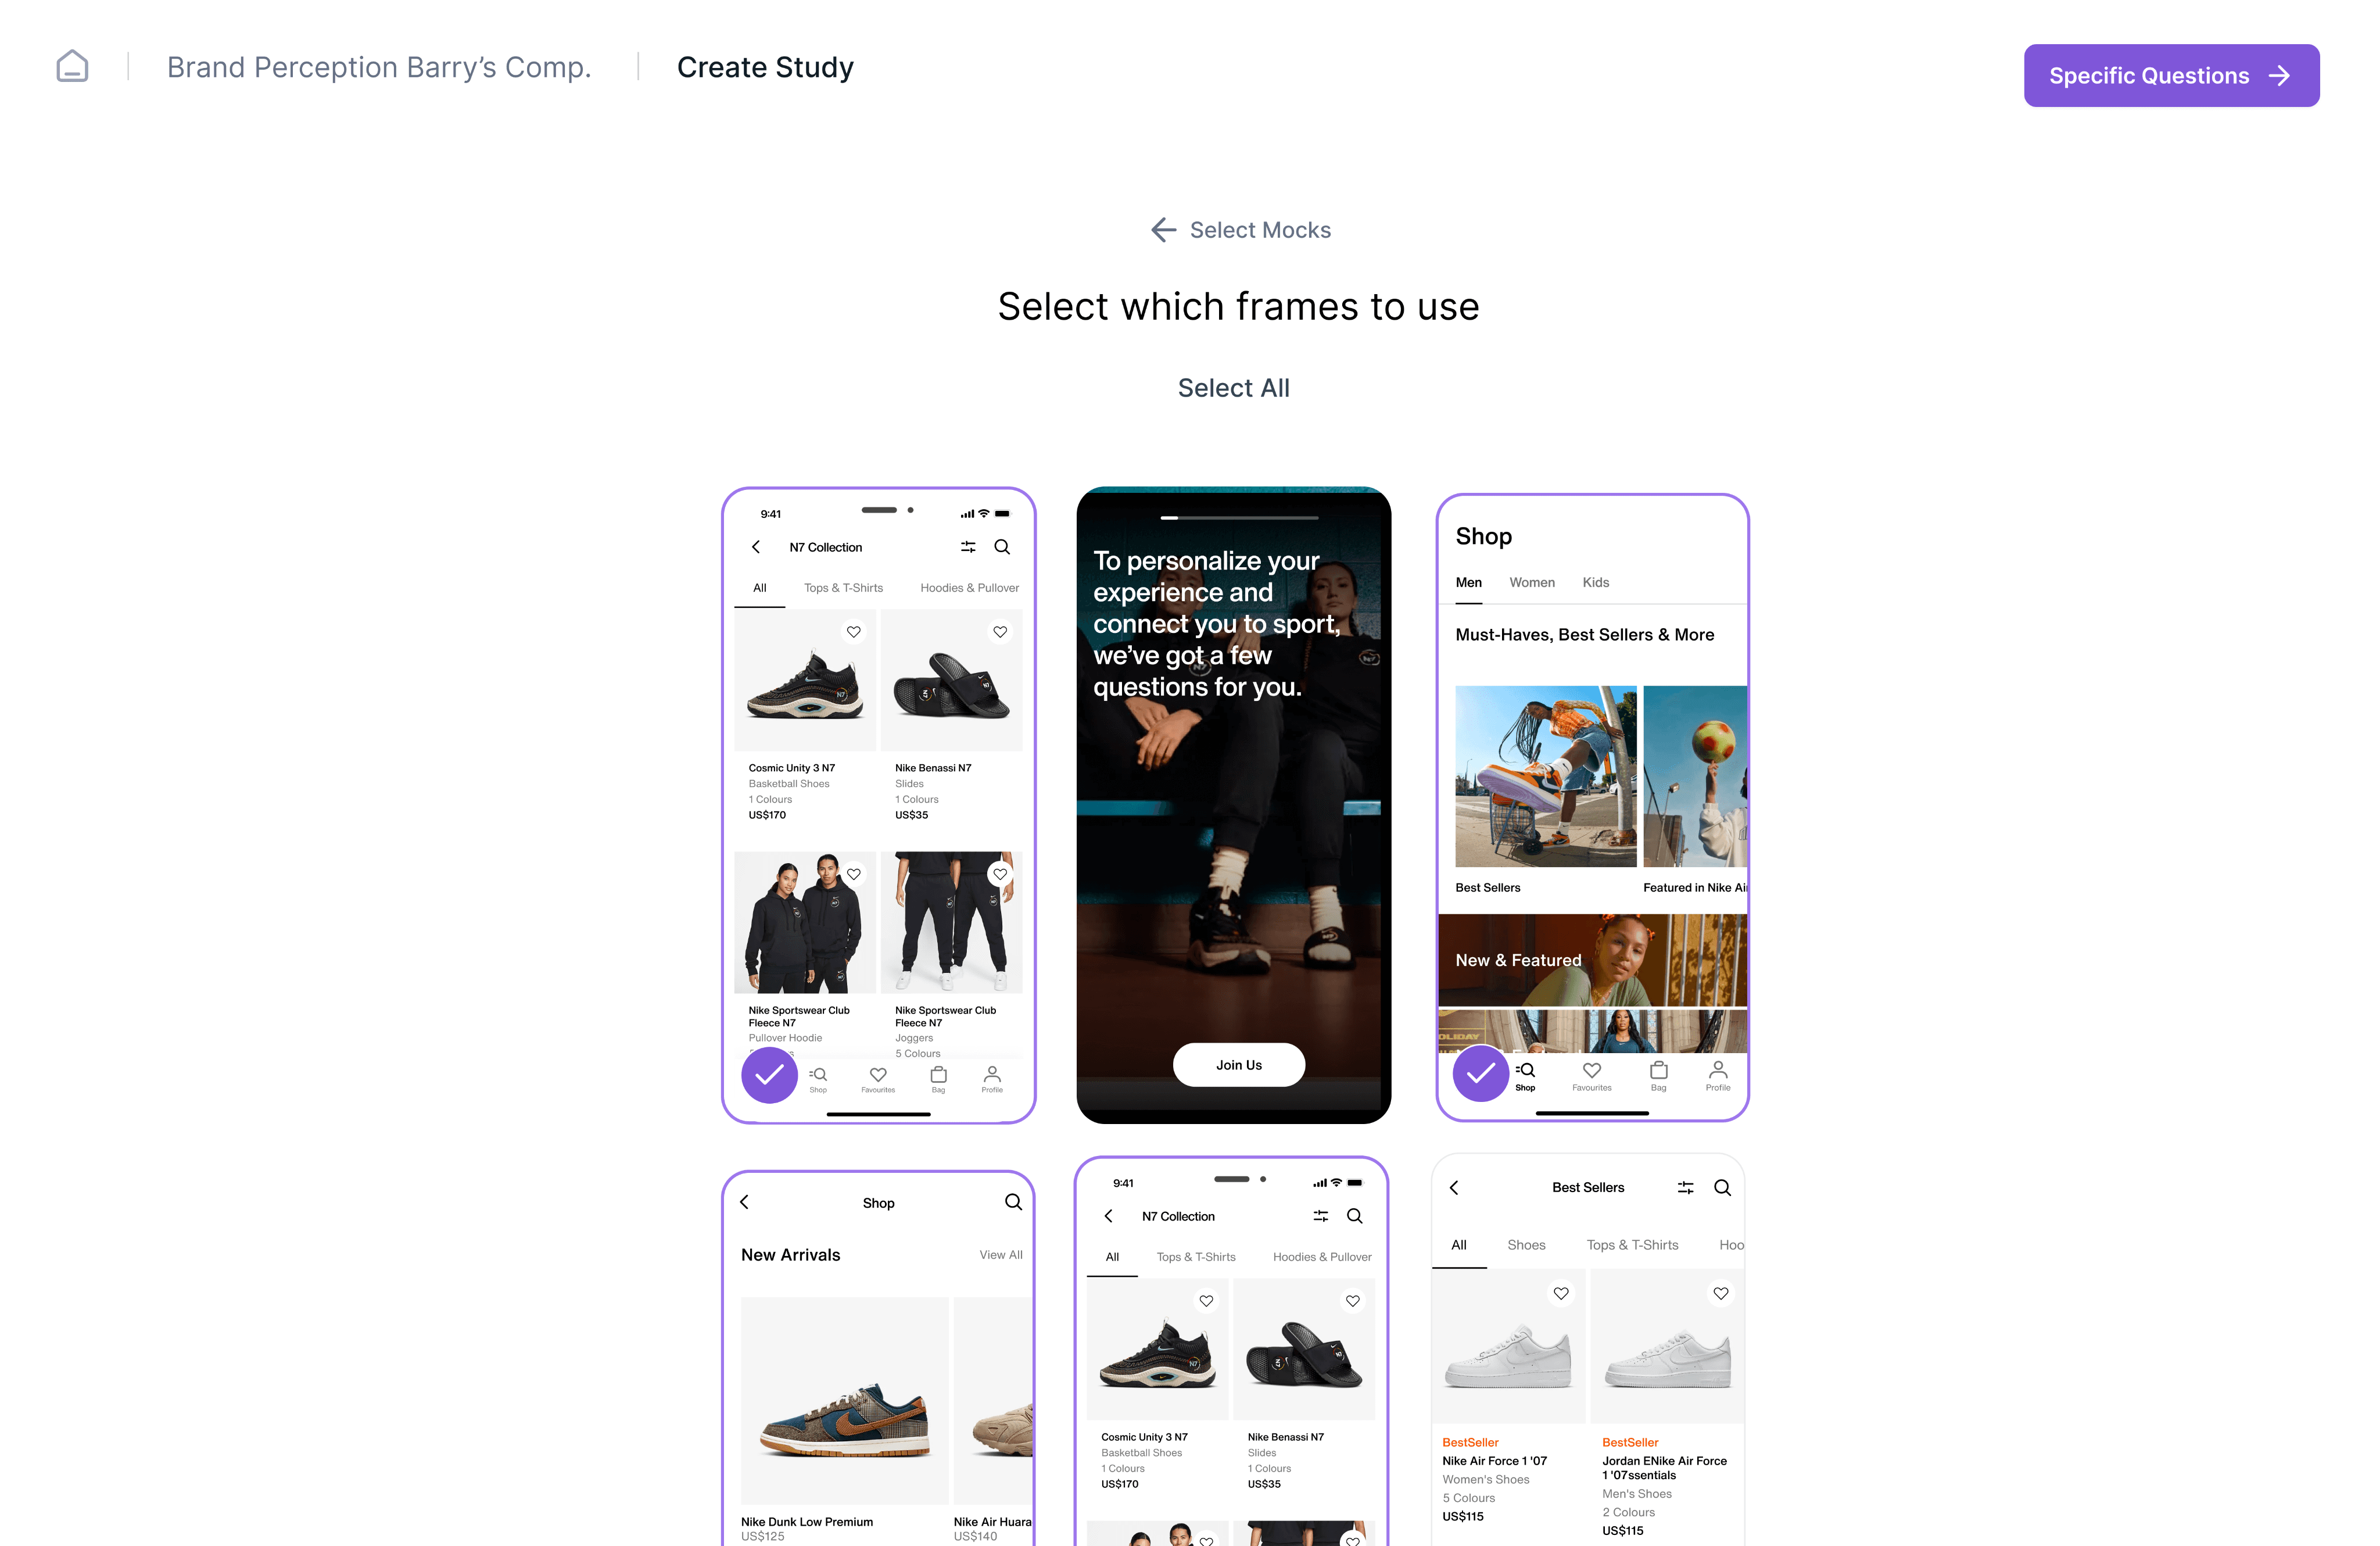
Task: Click search icon in Best Sellers frame
Action: coord(1722,1187)
